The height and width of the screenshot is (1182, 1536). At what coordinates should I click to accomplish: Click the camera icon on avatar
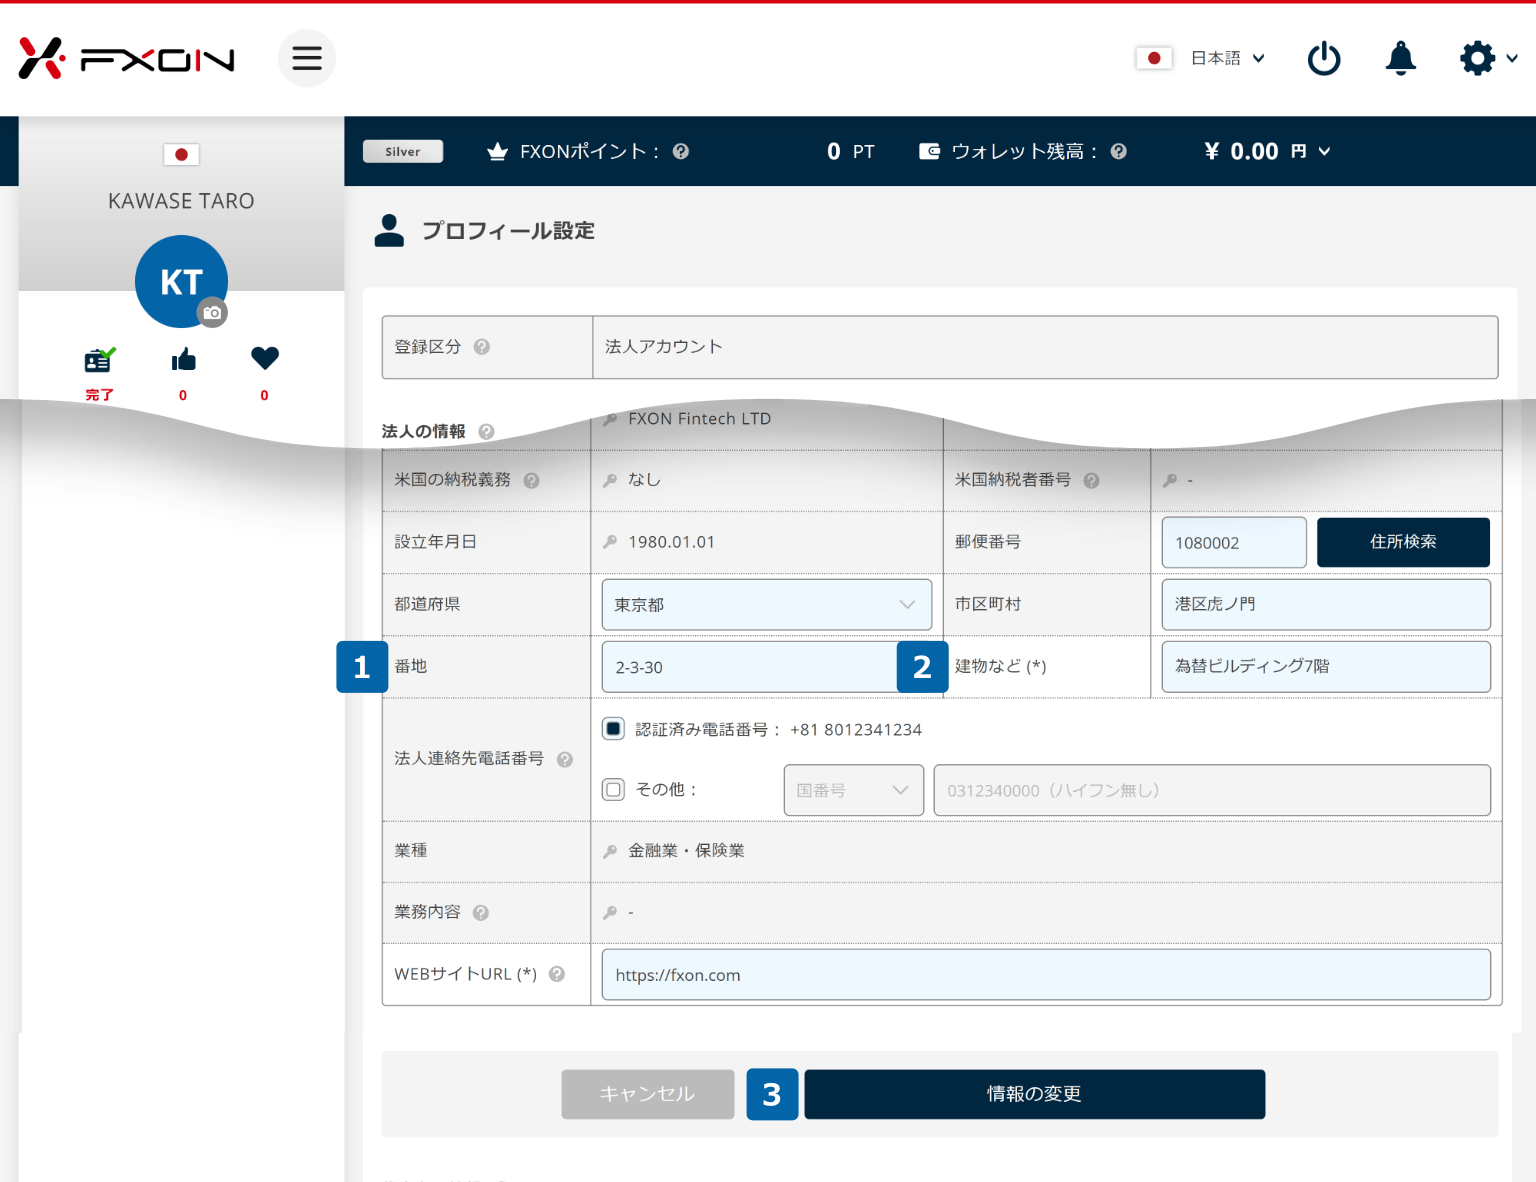click(212, 313)
